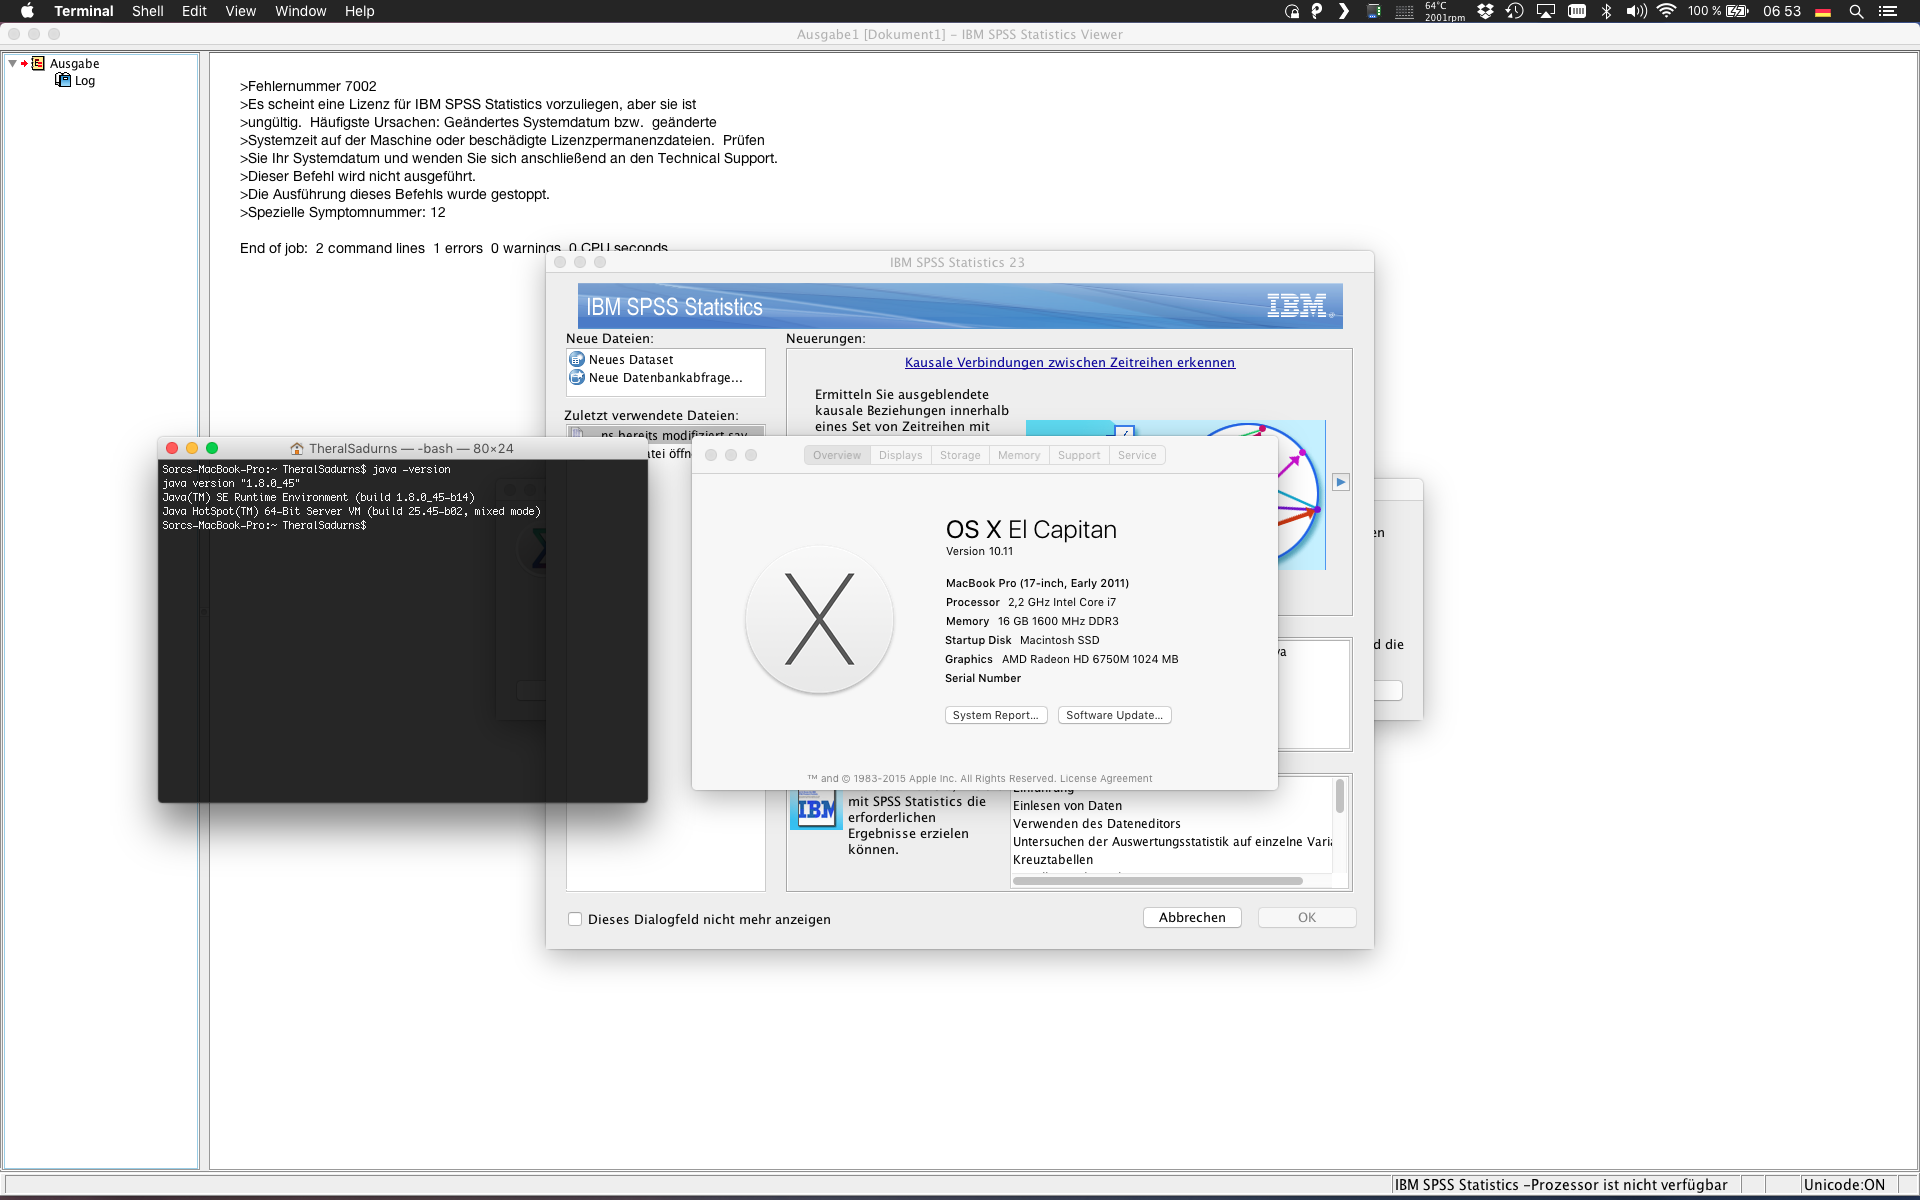Image resolution: width=1920 pixels, height=1200 pixels.
Task: Open the Window menu
Action: [301, 11]
